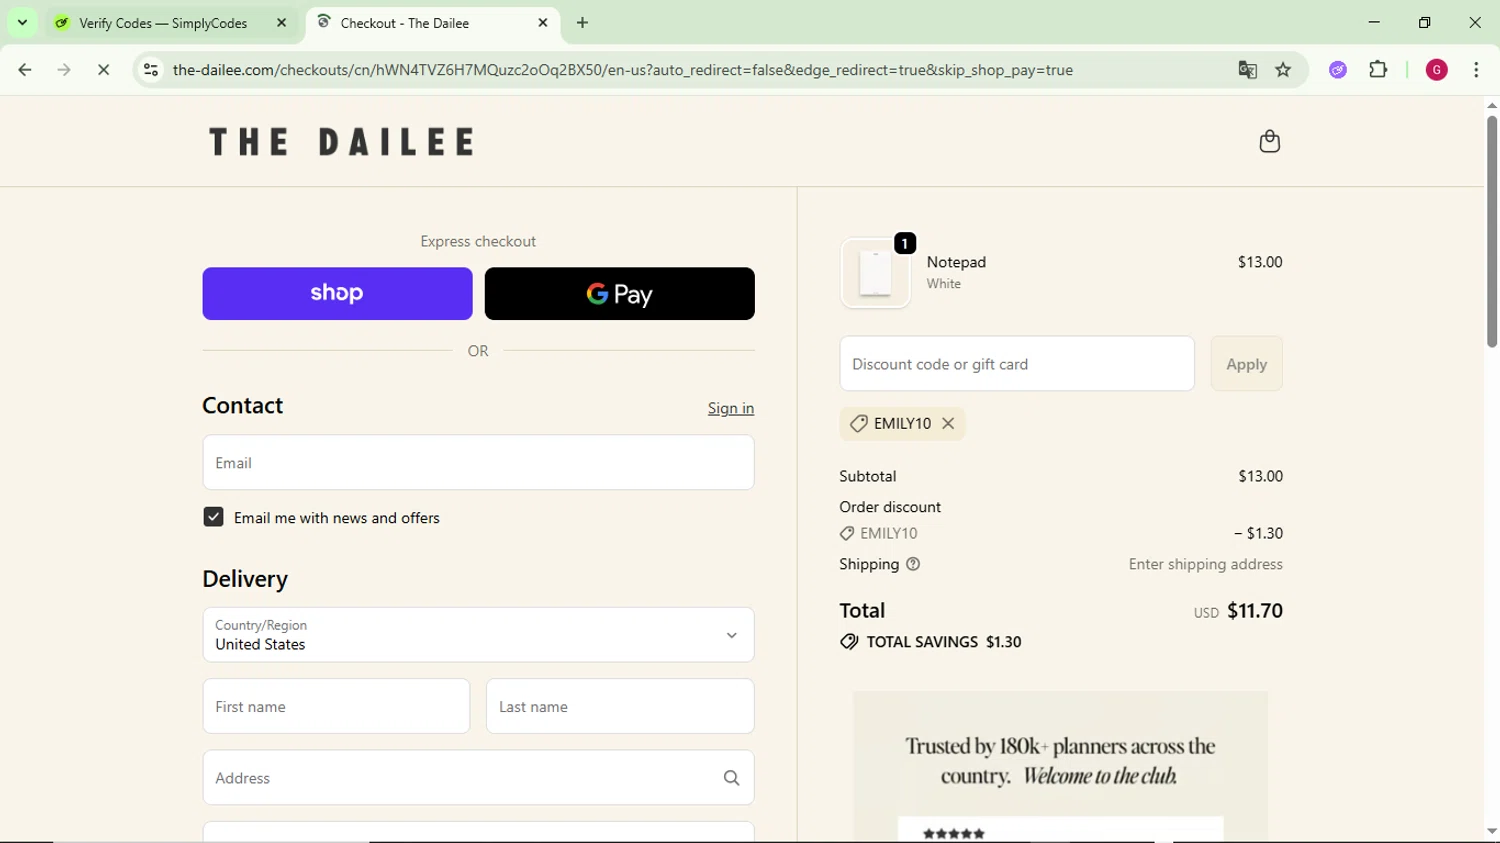Click the 'Notepad' product name

tap(956, 262)
